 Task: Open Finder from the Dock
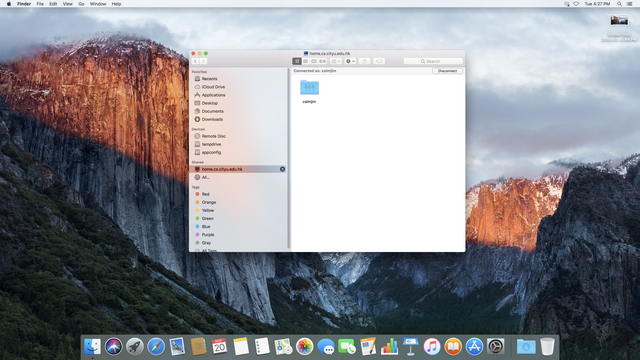point(93,347)
